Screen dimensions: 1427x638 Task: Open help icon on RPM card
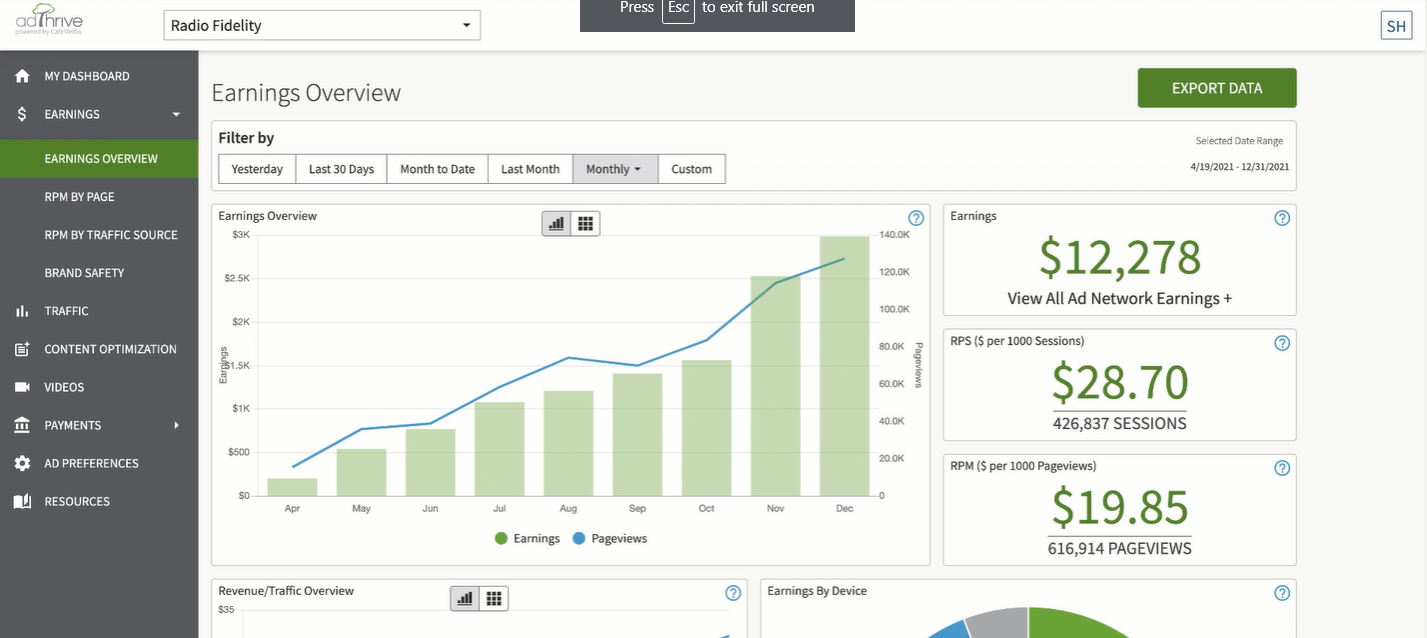1282,468
